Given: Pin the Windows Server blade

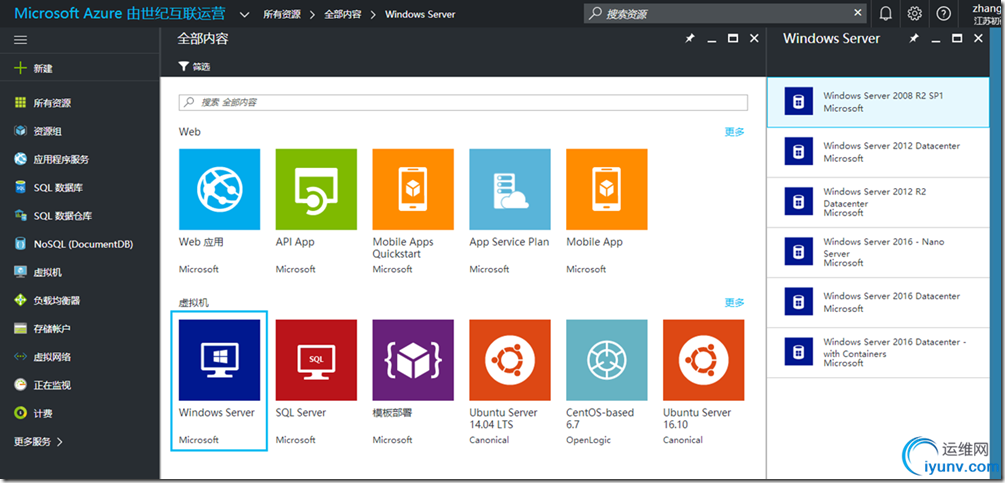Looking at the screenshot, I should tap(914, 39).
